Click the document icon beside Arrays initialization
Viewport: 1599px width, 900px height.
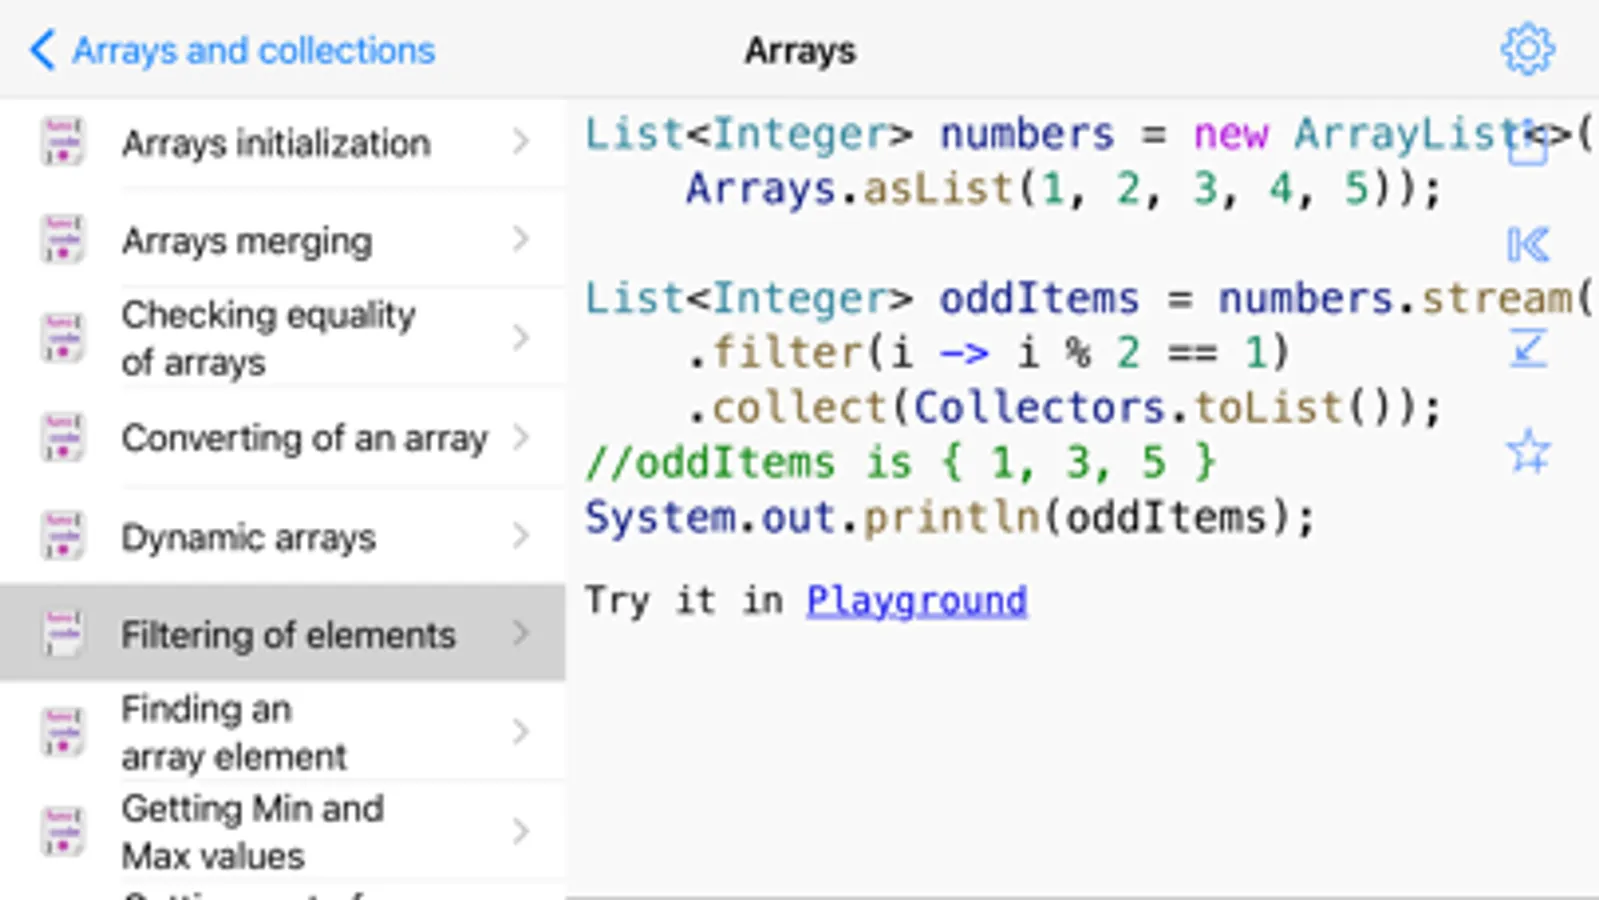pos(62,142)
